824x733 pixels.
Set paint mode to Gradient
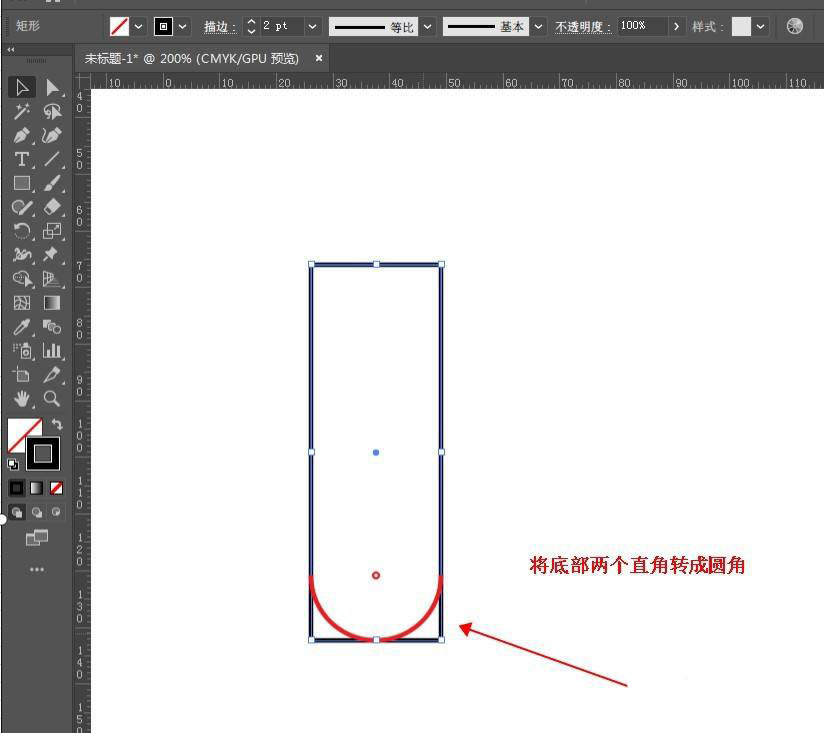tap(36, 488)
